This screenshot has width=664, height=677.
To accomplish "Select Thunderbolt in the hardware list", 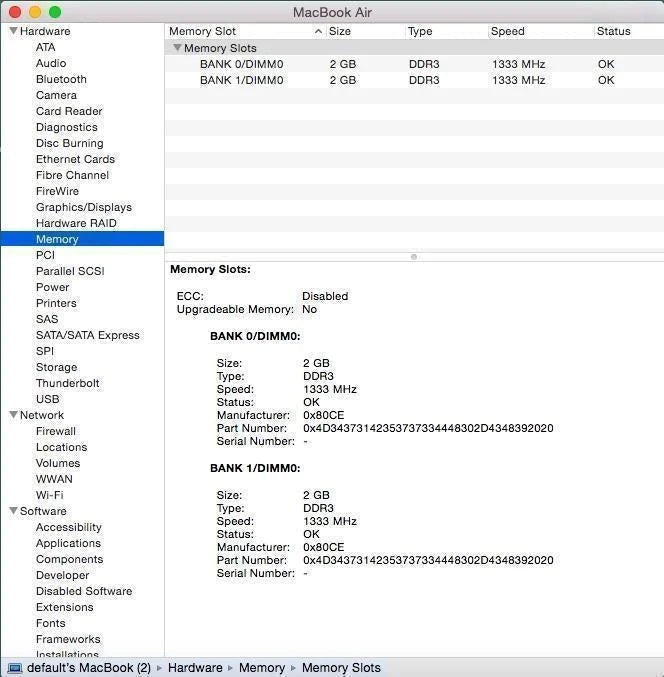I will [x=67, y=383].
